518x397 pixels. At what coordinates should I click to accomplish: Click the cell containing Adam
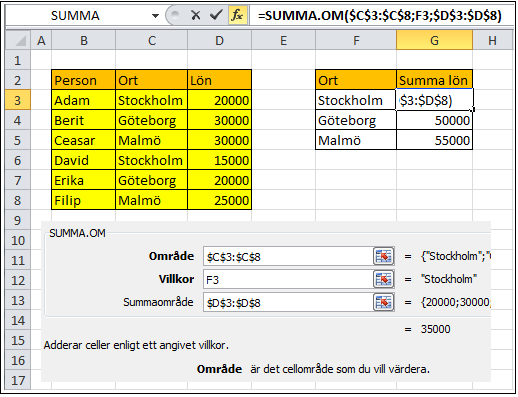[x=84, y=100]
